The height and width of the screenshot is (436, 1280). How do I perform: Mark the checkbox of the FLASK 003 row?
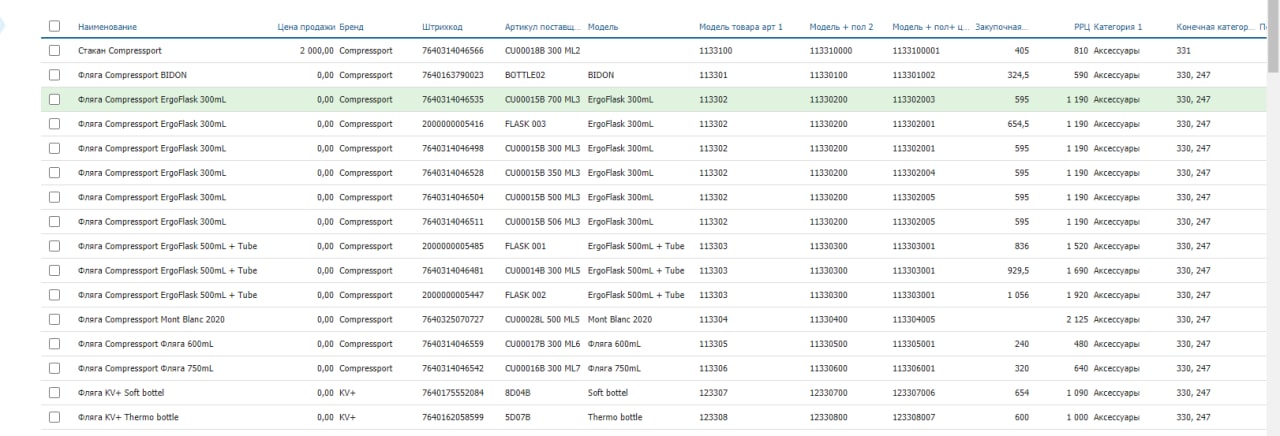pos(55,124)
